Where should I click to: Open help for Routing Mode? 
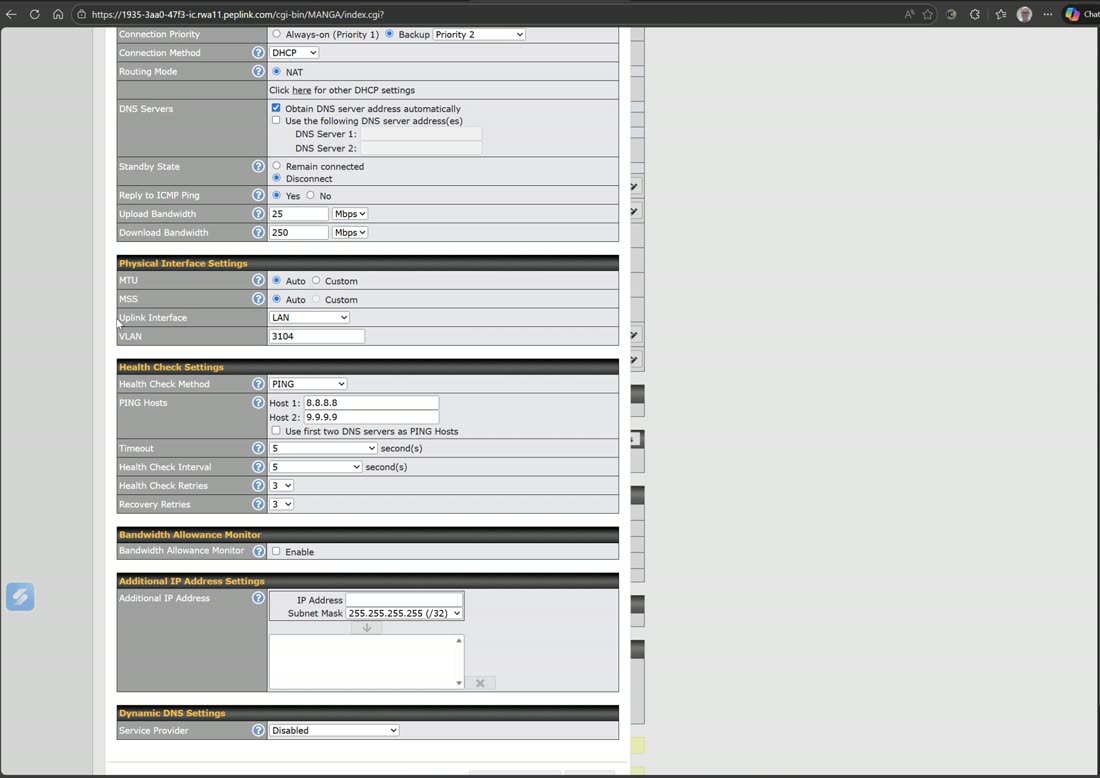tap(258, 72)
